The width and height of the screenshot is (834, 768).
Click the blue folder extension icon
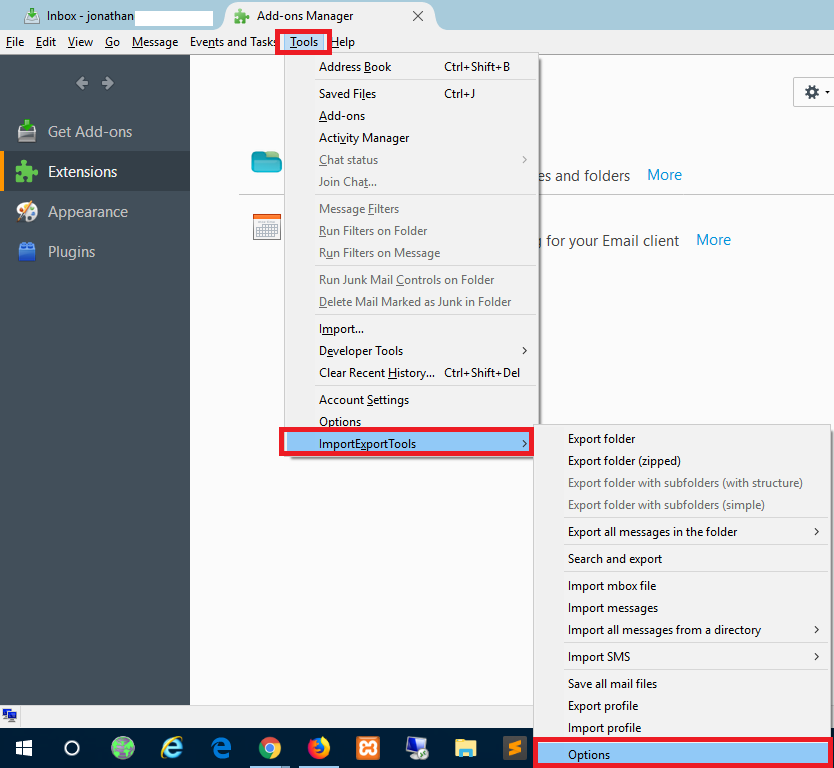click(266, 162)
